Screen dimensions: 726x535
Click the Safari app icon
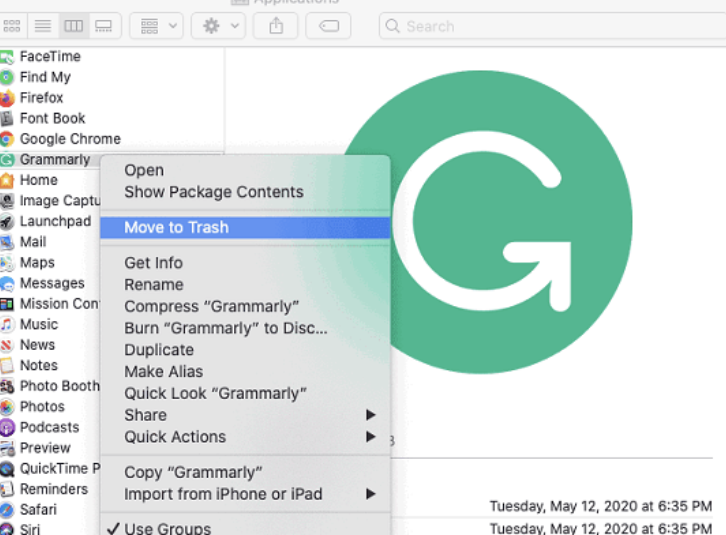point(7,510)
